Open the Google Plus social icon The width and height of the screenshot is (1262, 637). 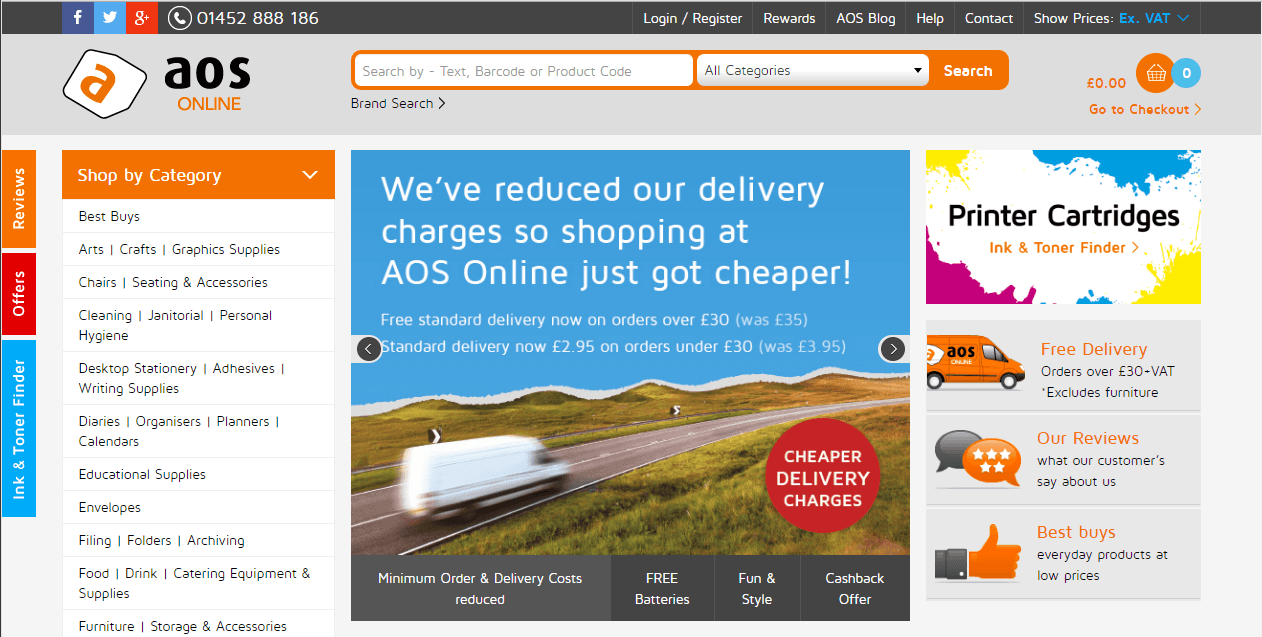point(142,17)
